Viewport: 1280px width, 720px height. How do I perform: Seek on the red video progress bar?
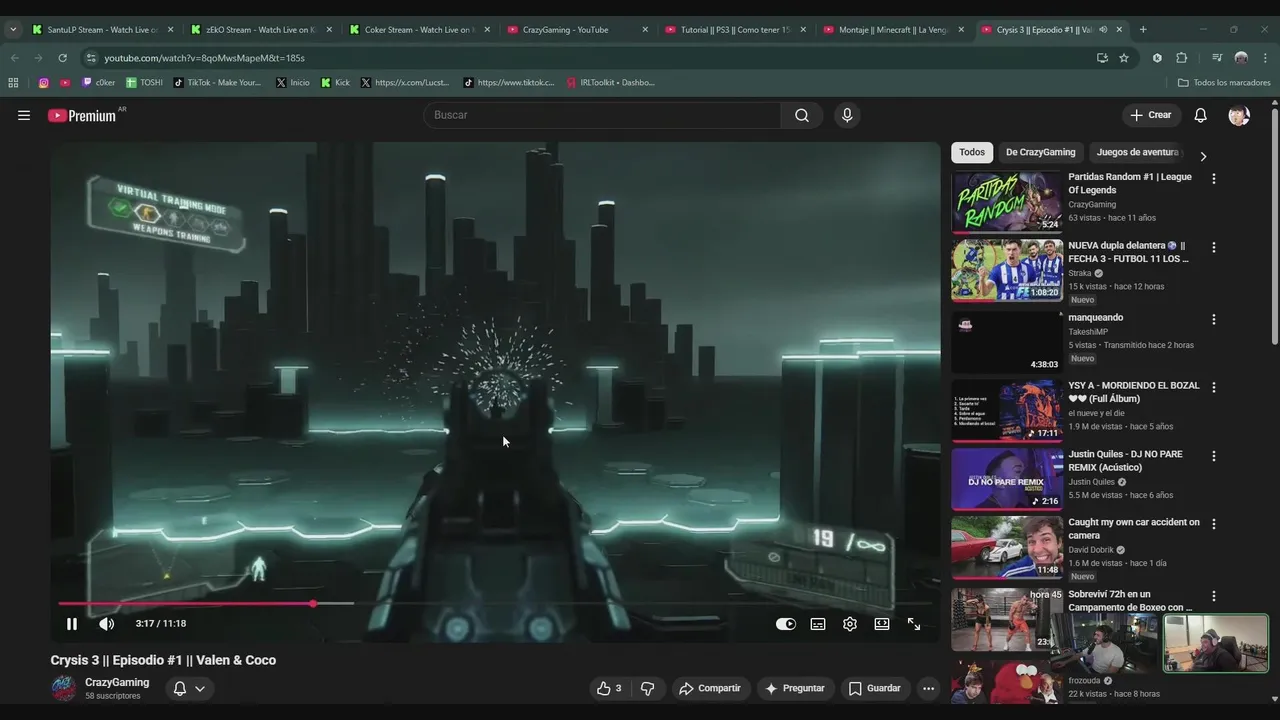click(495, 603)
